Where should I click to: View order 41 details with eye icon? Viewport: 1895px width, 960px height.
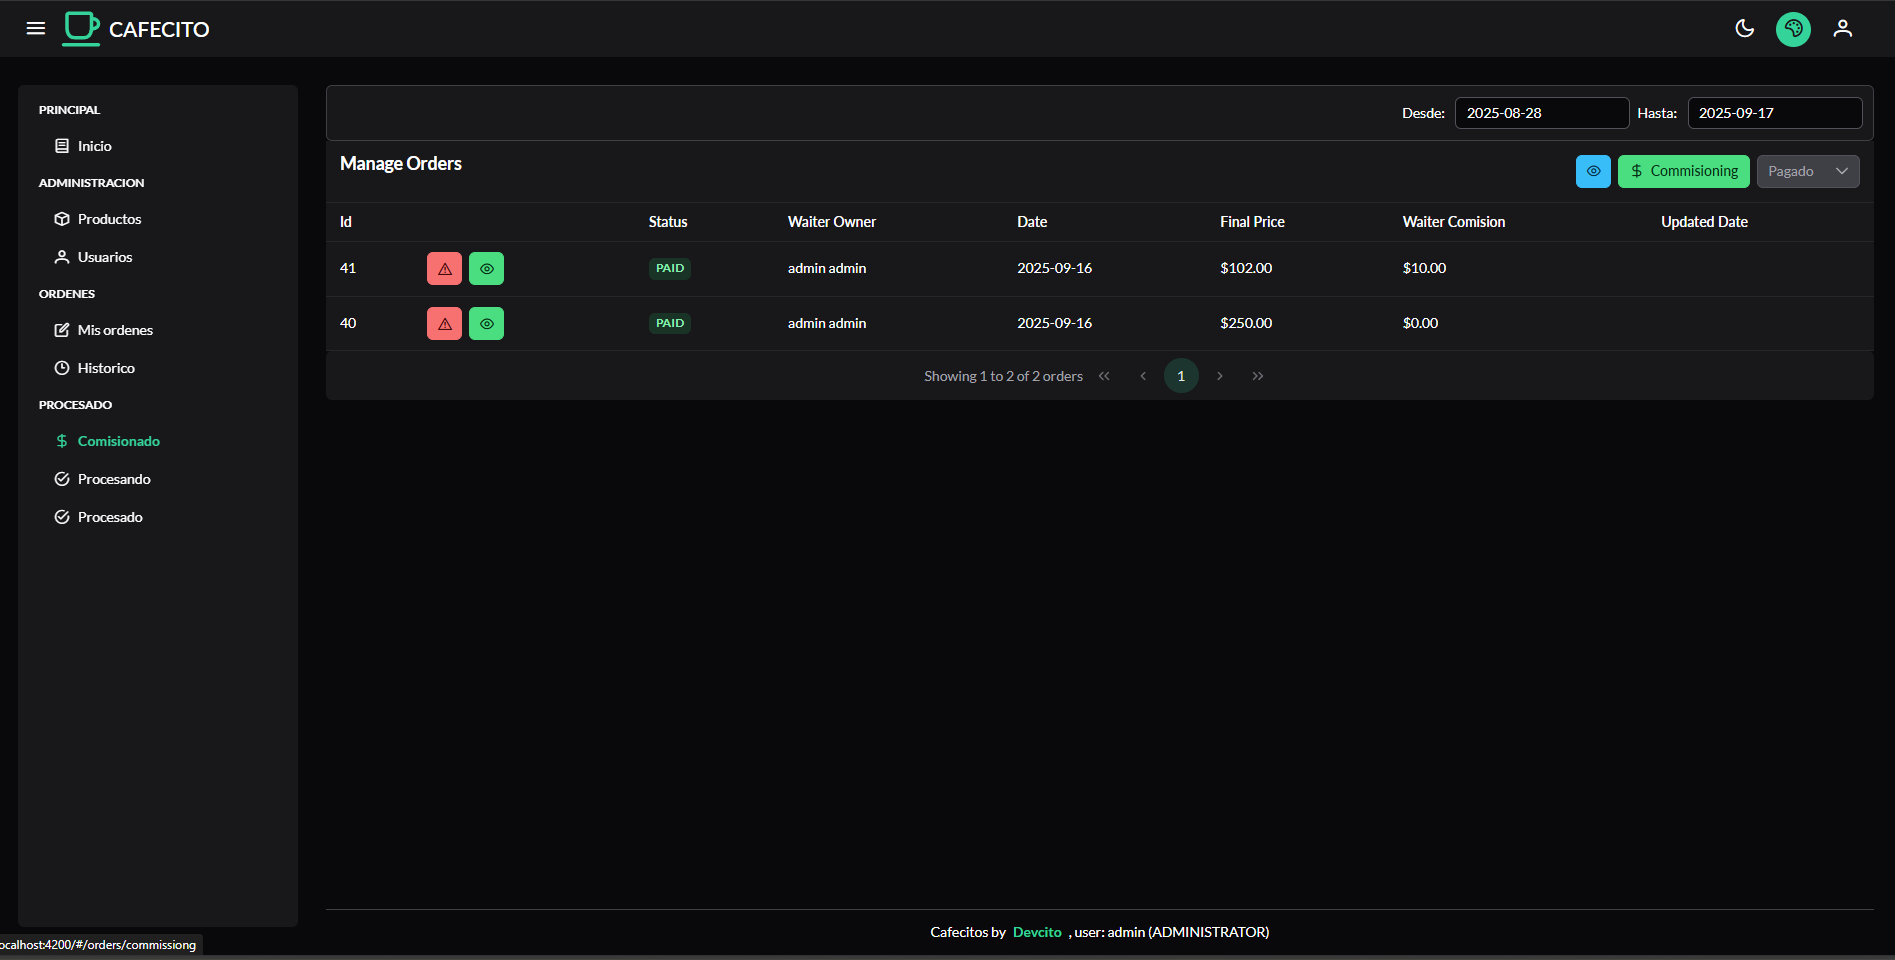tap(486, 268)
